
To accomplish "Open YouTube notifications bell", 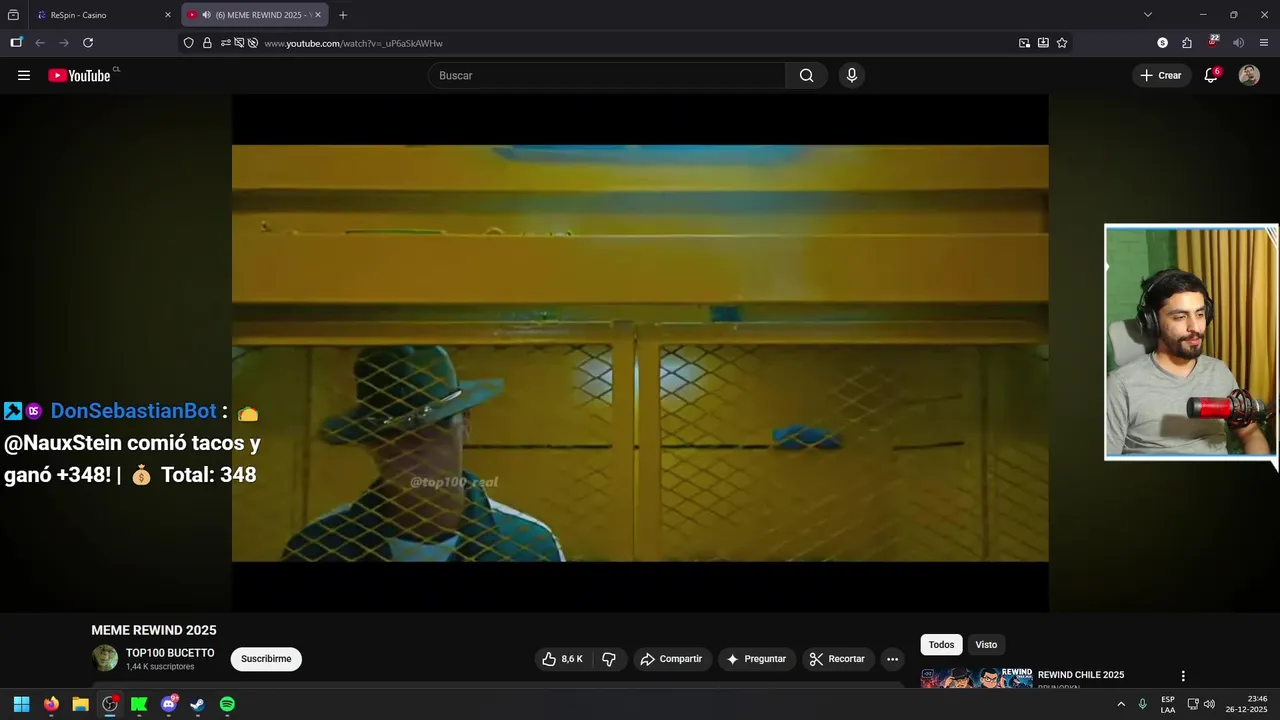I will click(x=1211, y=75).
